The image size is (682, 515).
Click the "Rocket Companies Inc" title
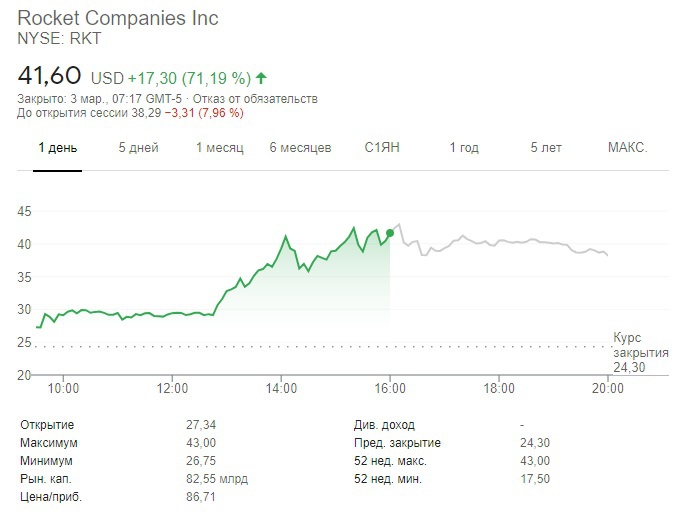118,18
